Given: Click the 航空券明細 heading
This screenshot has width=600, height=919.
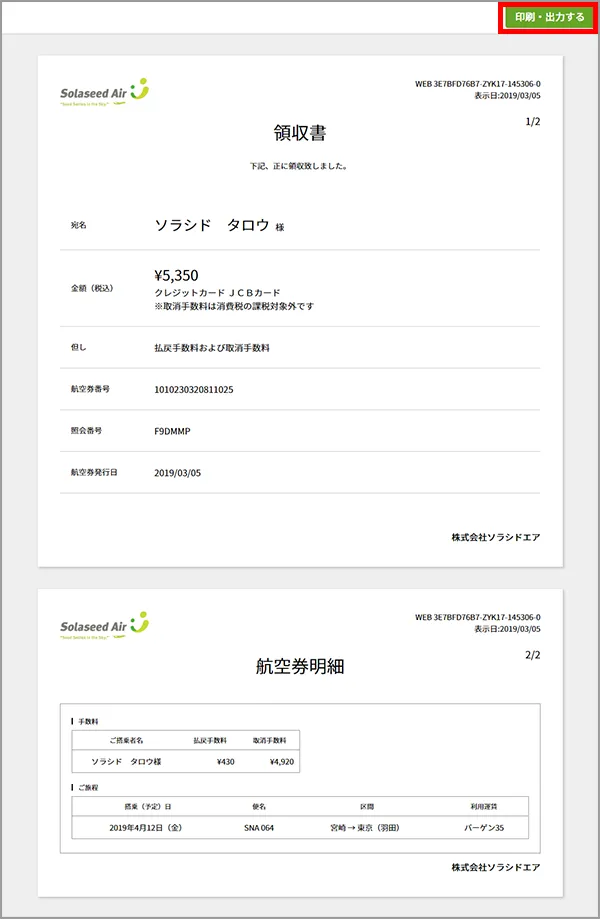Looking at the screenshot, I should [300, 666].
